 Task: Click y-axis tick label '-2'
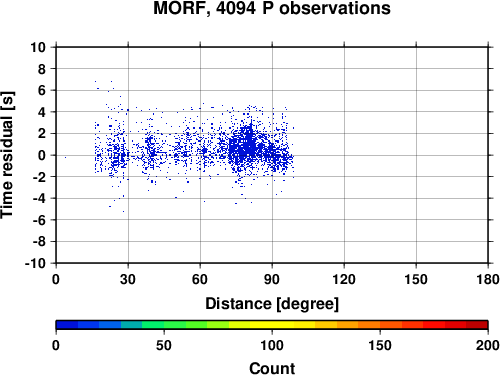pyautogui.click(x=39, y=177)
